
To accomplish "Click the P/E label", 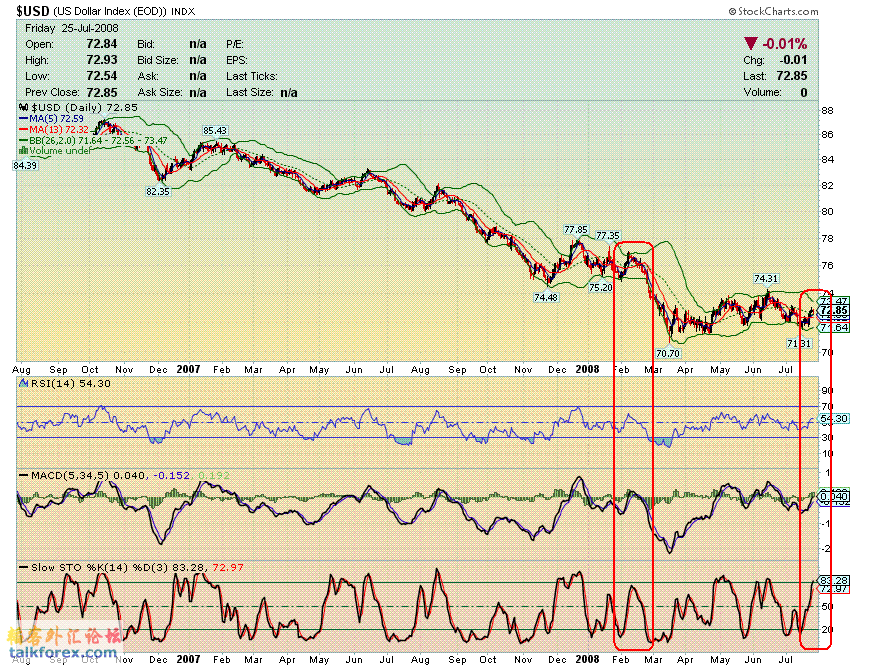I will coord(234,44).
